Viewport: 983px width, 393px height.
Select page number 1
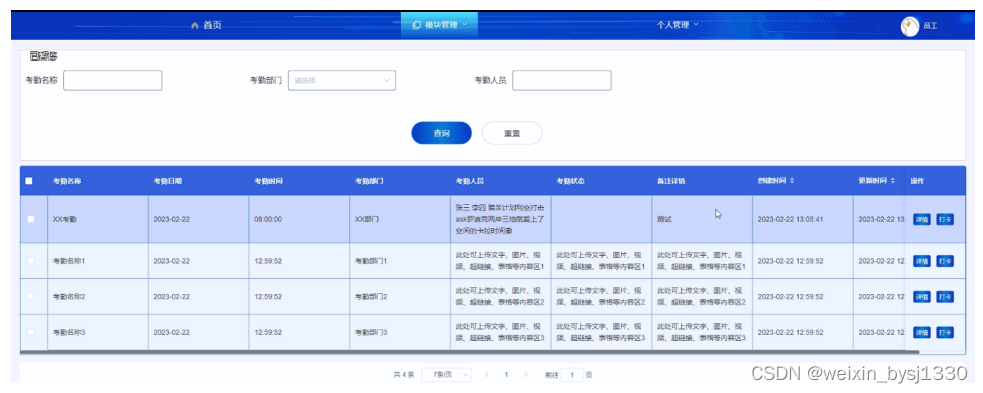click(x=506, y=375)
